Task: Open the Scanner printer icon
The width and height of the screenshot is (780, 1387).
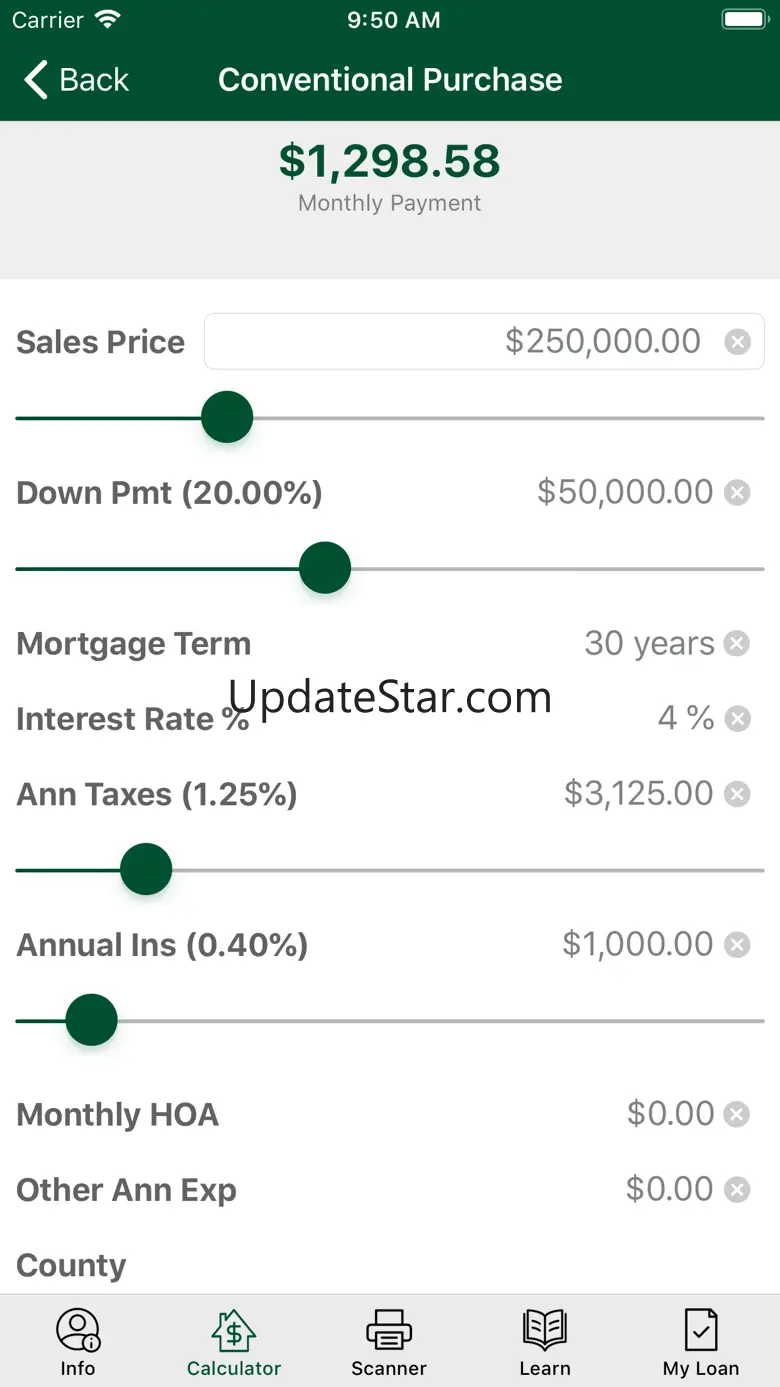Action: pos(389,1331)
